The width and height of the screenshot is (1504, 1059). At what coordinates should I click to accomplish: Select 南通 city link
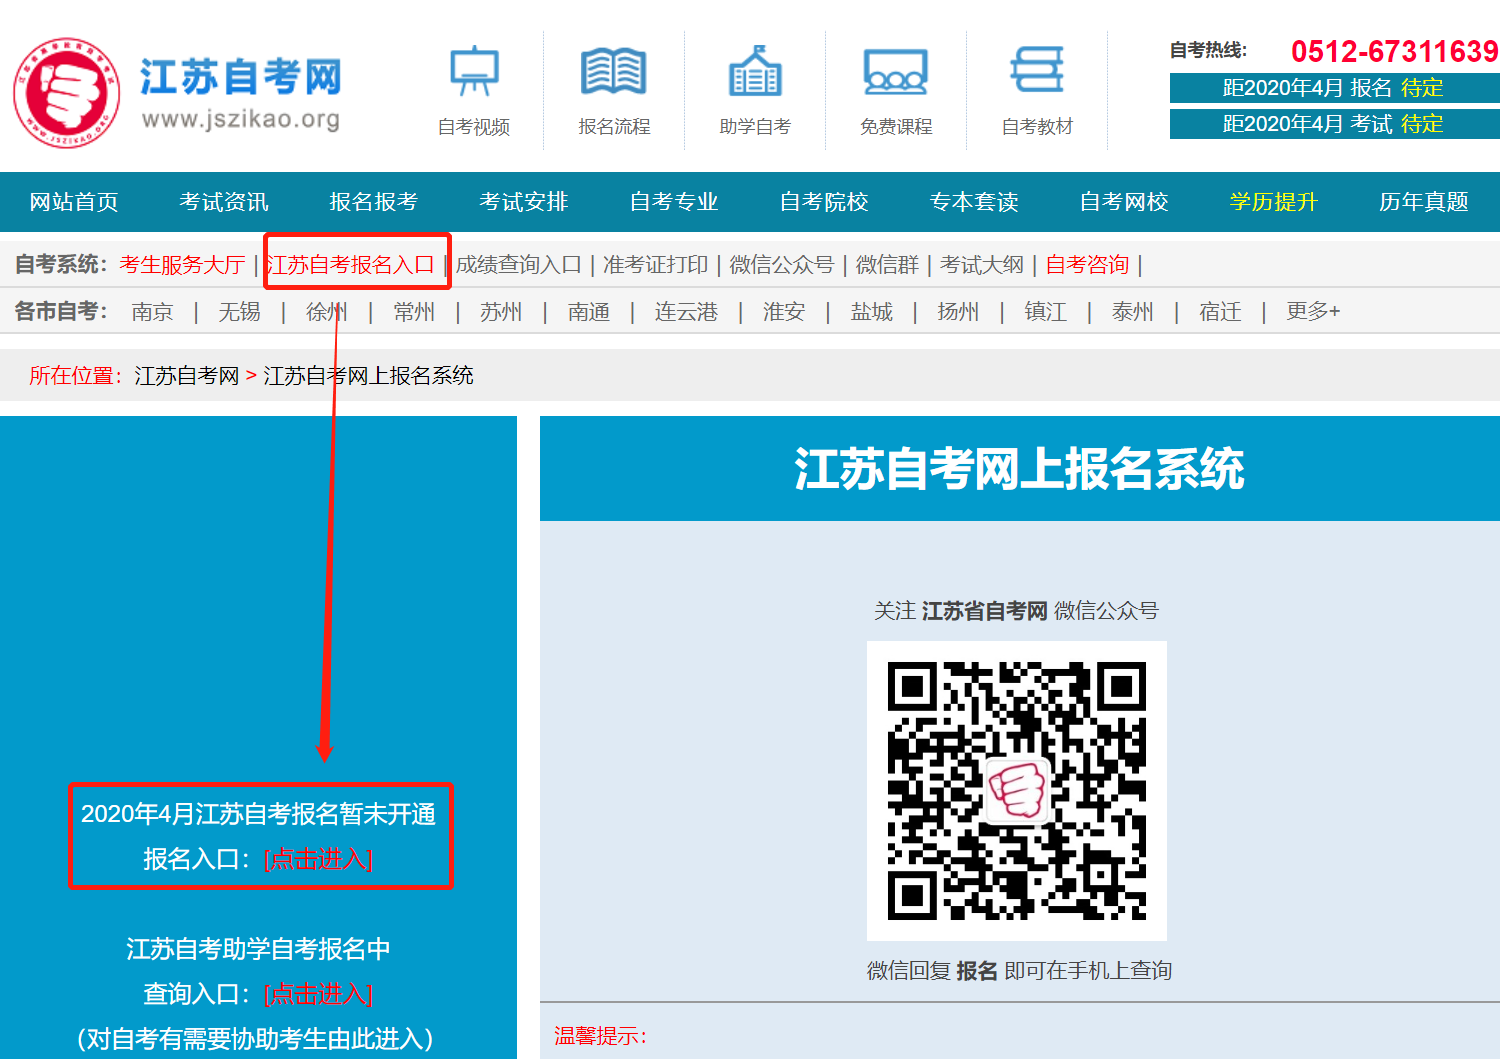point(589,312)
